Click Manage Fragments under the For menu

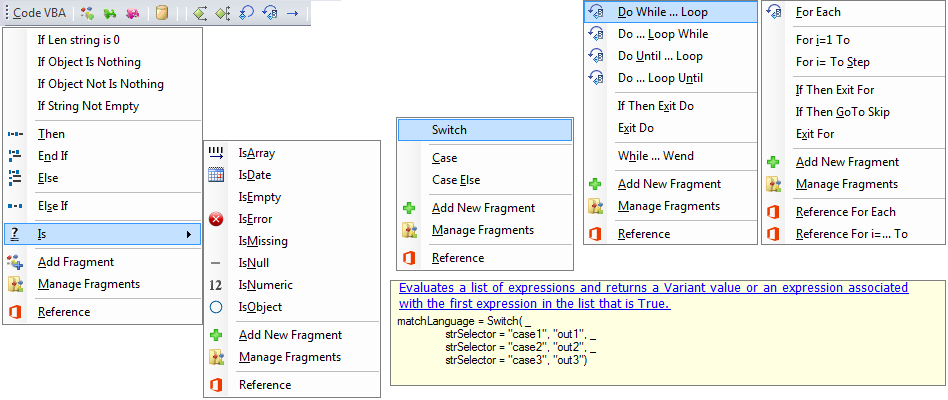(x=846, y=184)
